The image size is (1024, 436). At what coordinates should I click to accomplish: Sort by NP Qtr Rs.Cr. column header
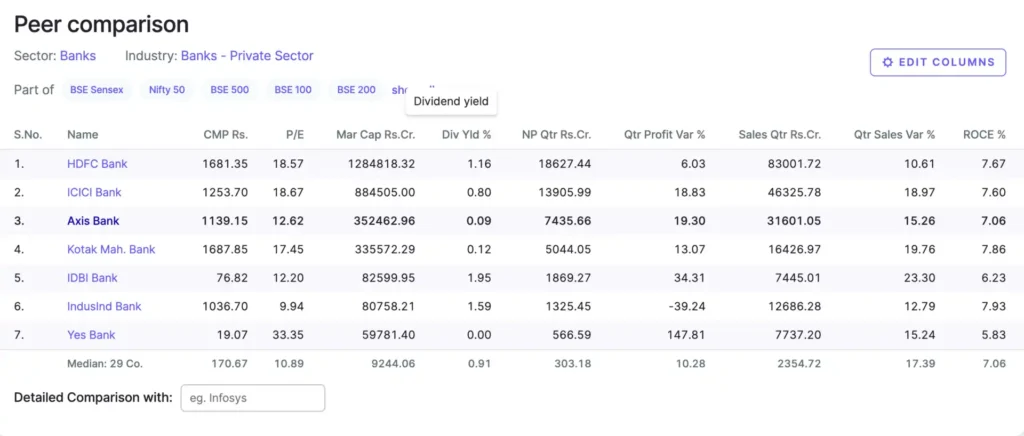(556, 135)
